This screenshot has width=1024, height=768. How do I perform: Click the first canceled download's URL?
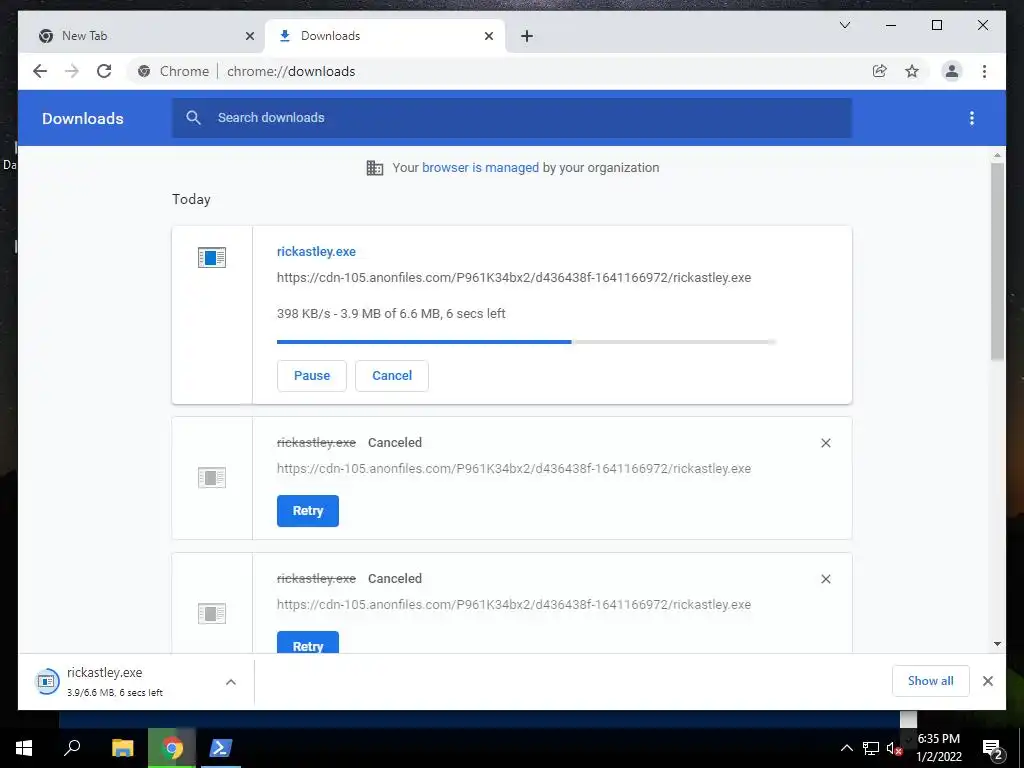[514, 469]
